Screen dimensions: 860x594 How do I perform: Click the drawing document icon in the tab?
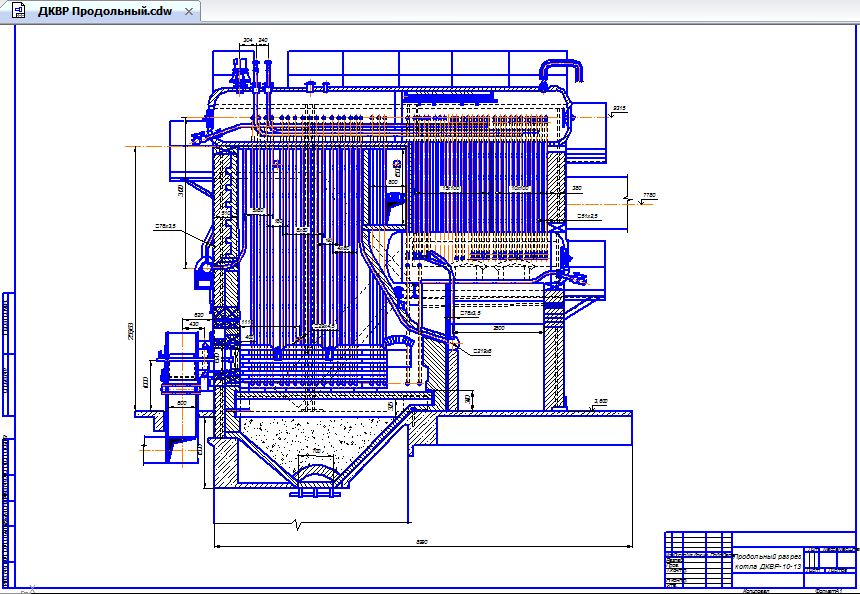19,10
